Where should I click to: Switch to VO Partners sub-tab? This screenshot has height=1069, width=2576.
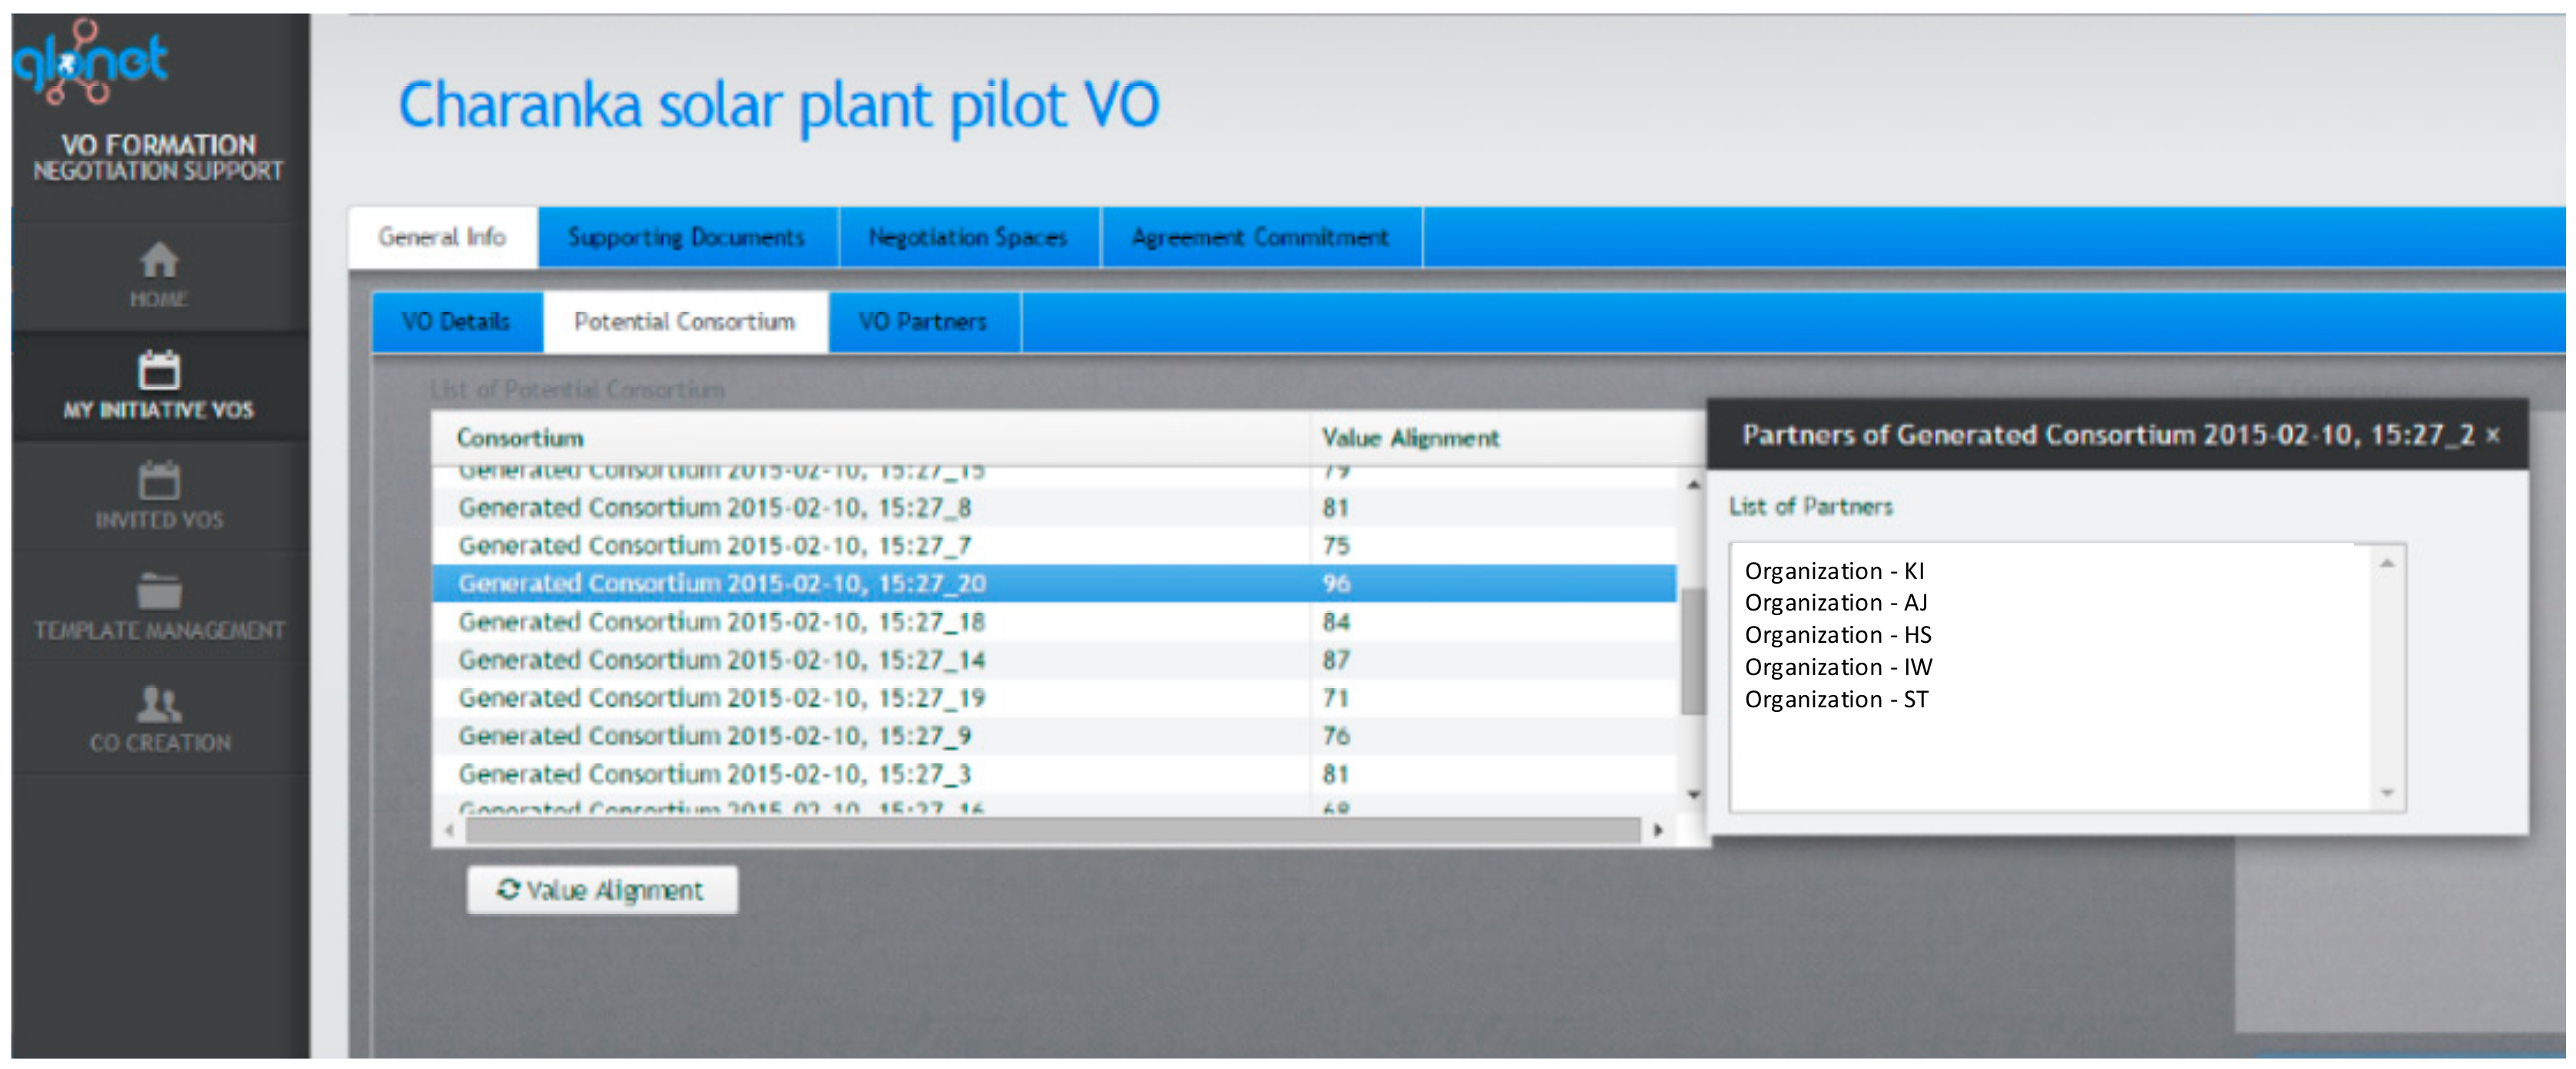[922, 322]
